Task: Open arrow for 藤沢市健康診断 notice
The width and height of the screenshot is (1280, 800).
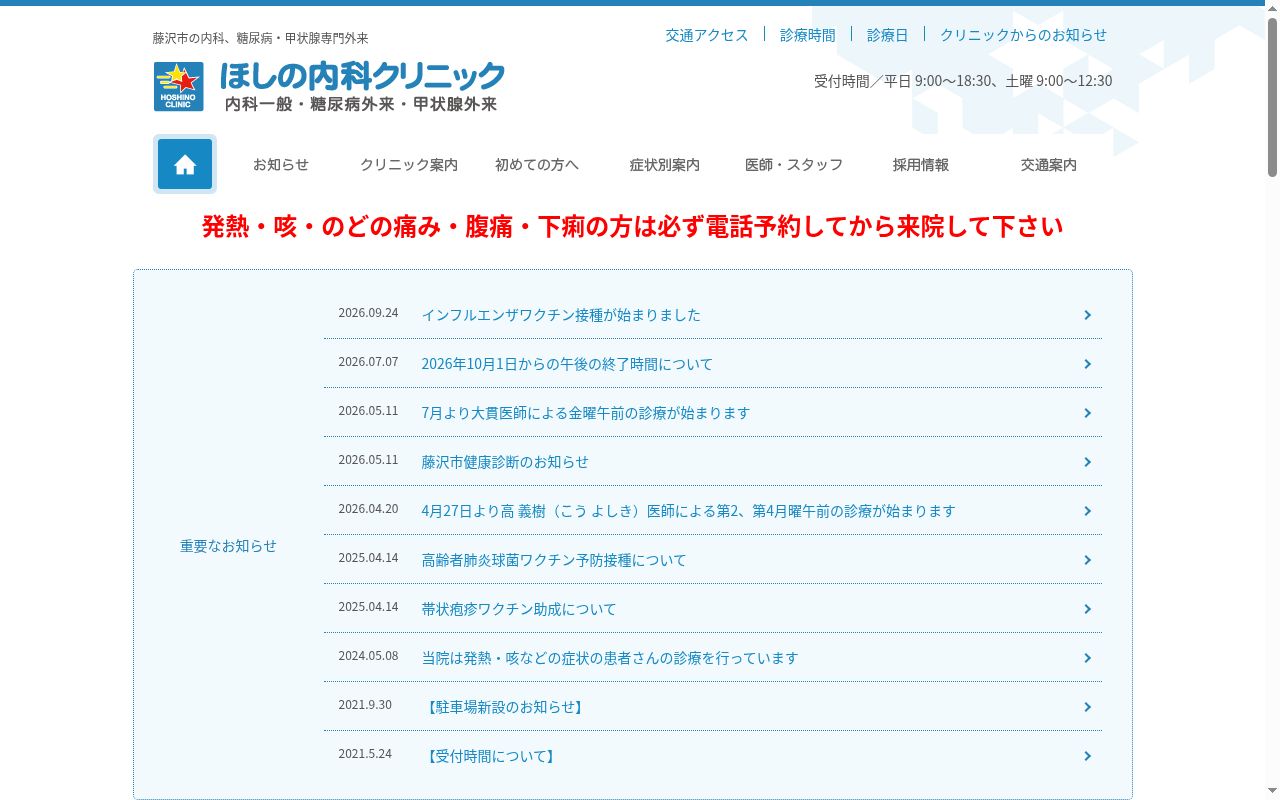Action: coord(1087,462)
